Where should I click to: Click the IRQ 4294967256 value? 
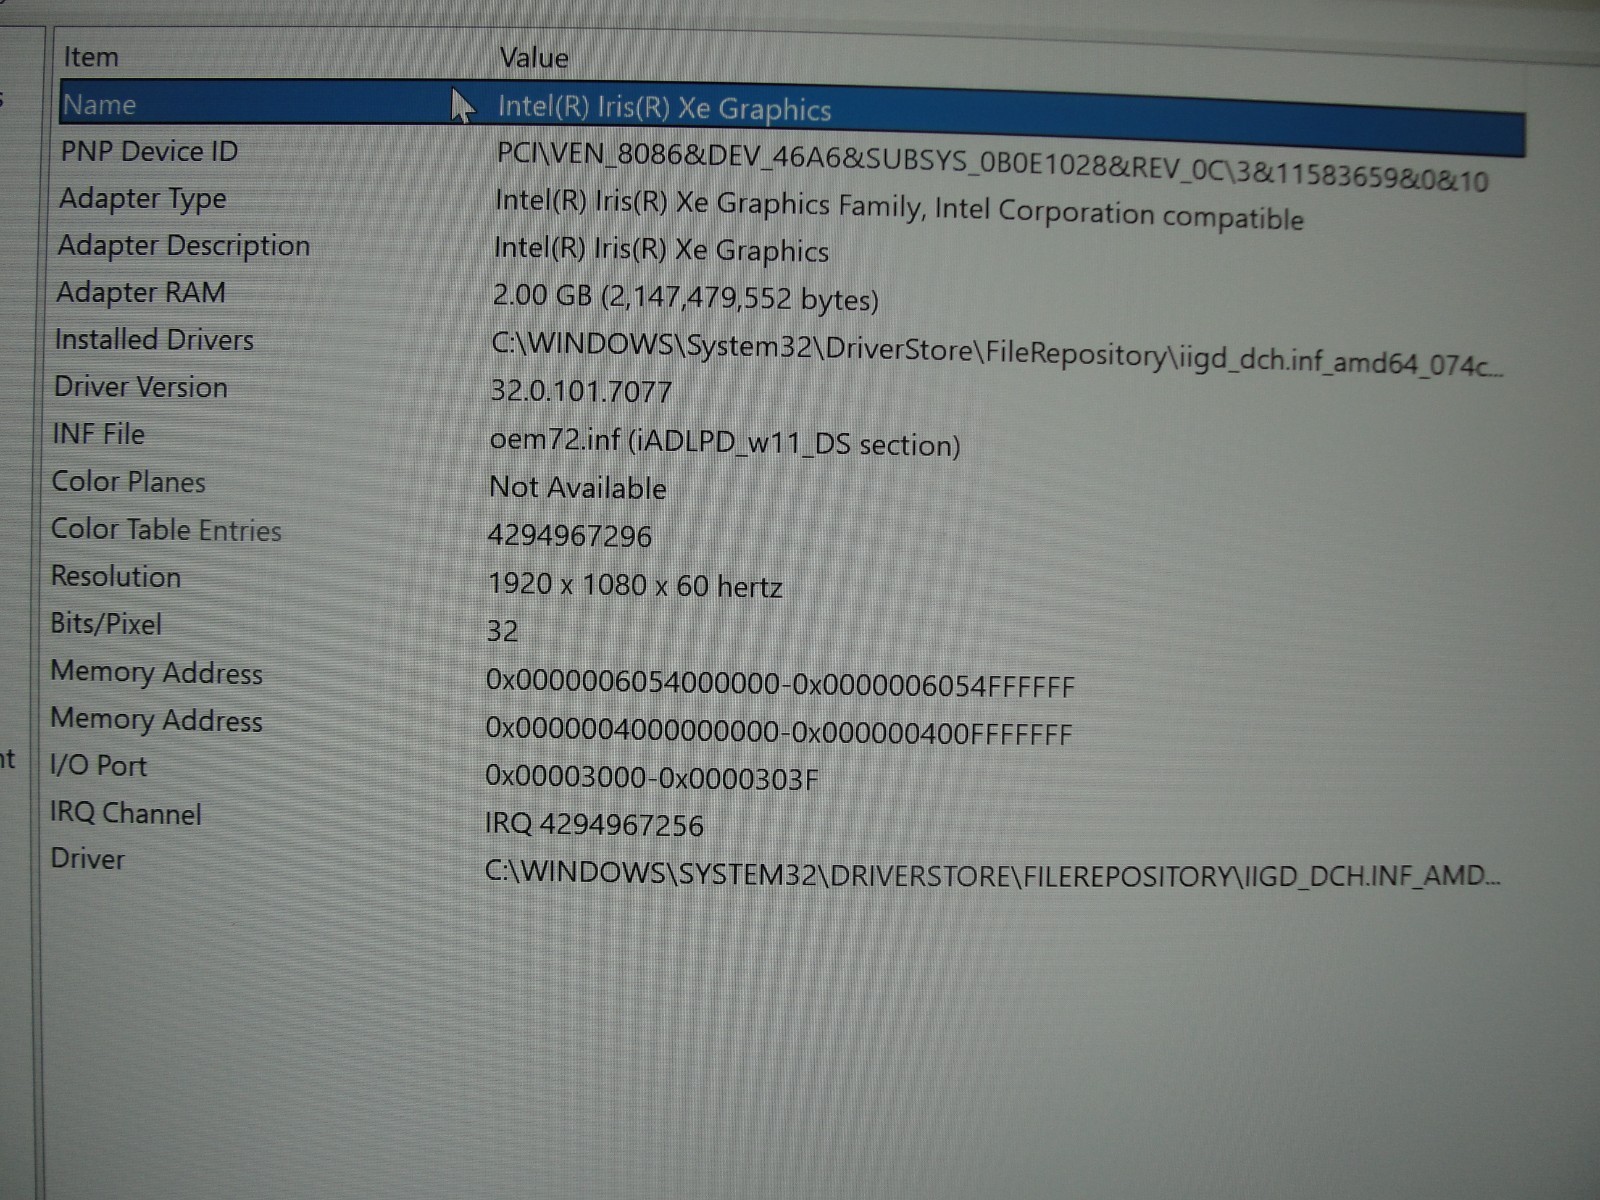coord(594,825)
